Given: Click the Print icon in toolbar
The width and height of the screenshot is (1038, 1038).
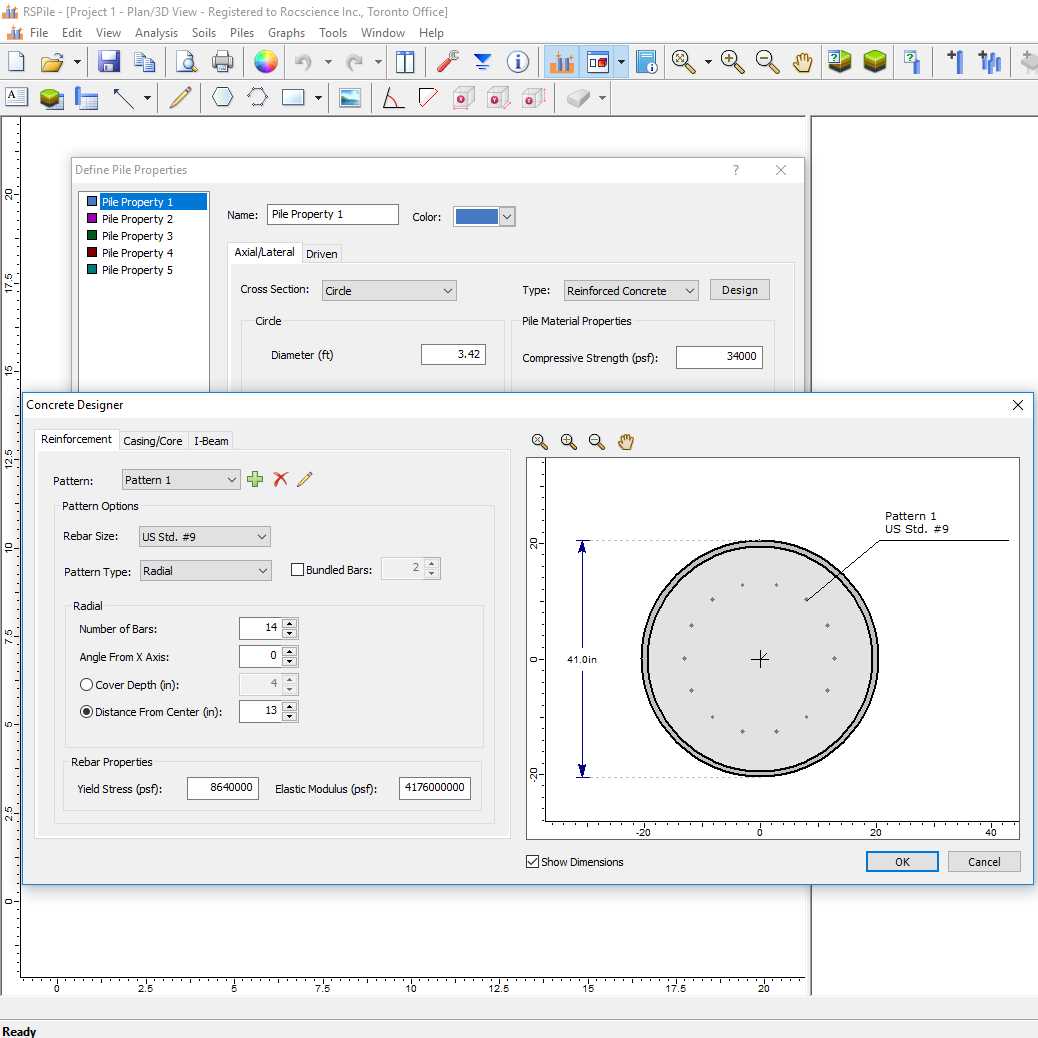Looking at the screenshot, I should [222, 62].
